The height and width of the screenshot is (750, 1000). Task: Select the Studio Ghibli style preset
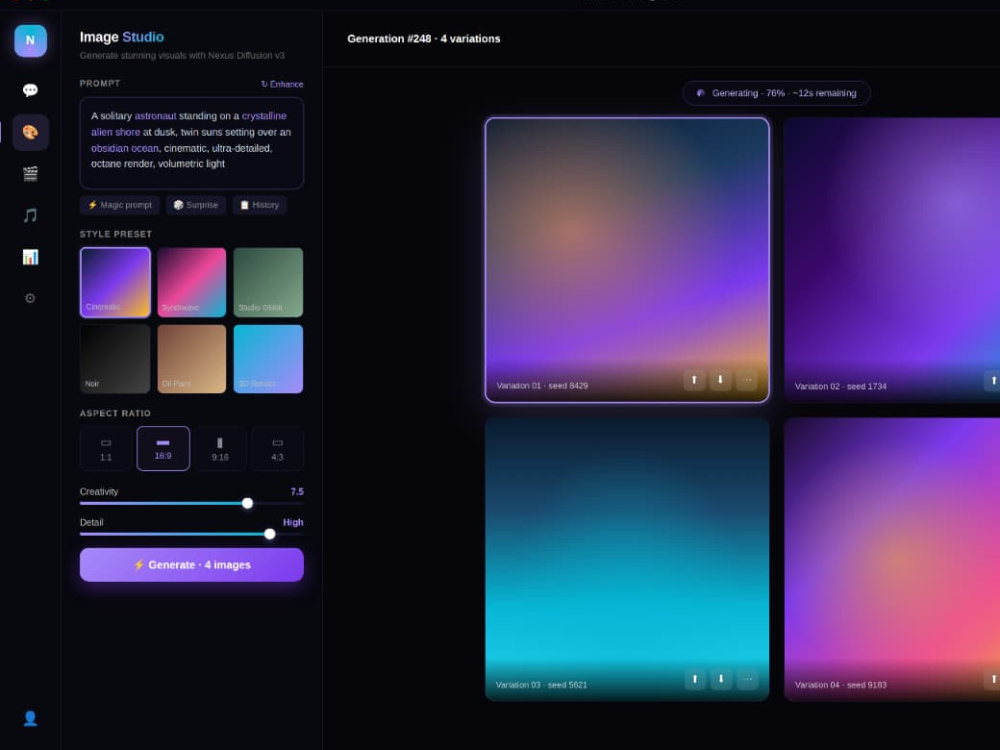268,282
